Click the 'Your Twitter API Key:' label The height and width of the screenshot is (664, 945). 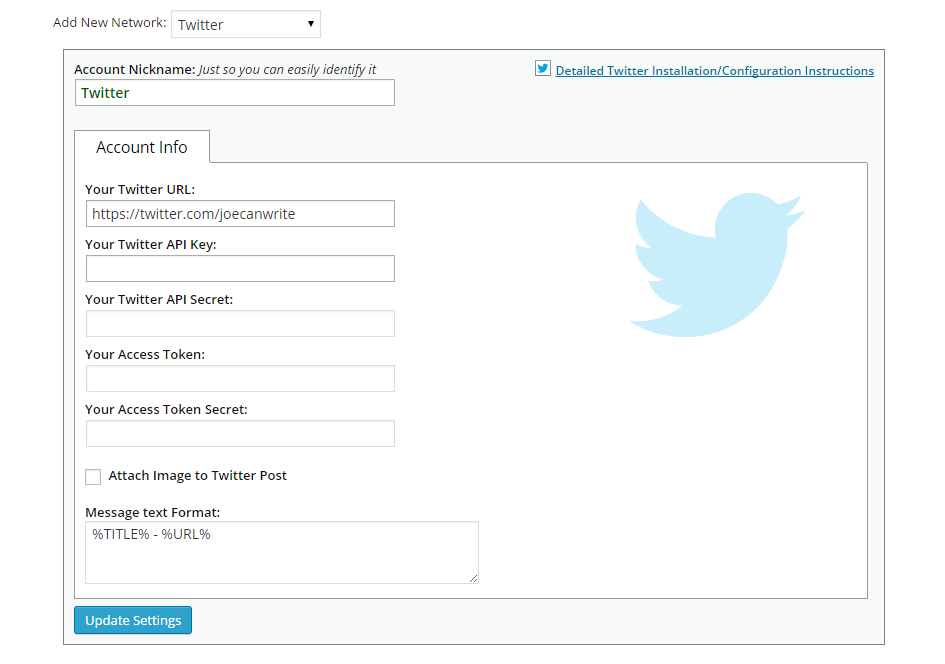point(151,244)
